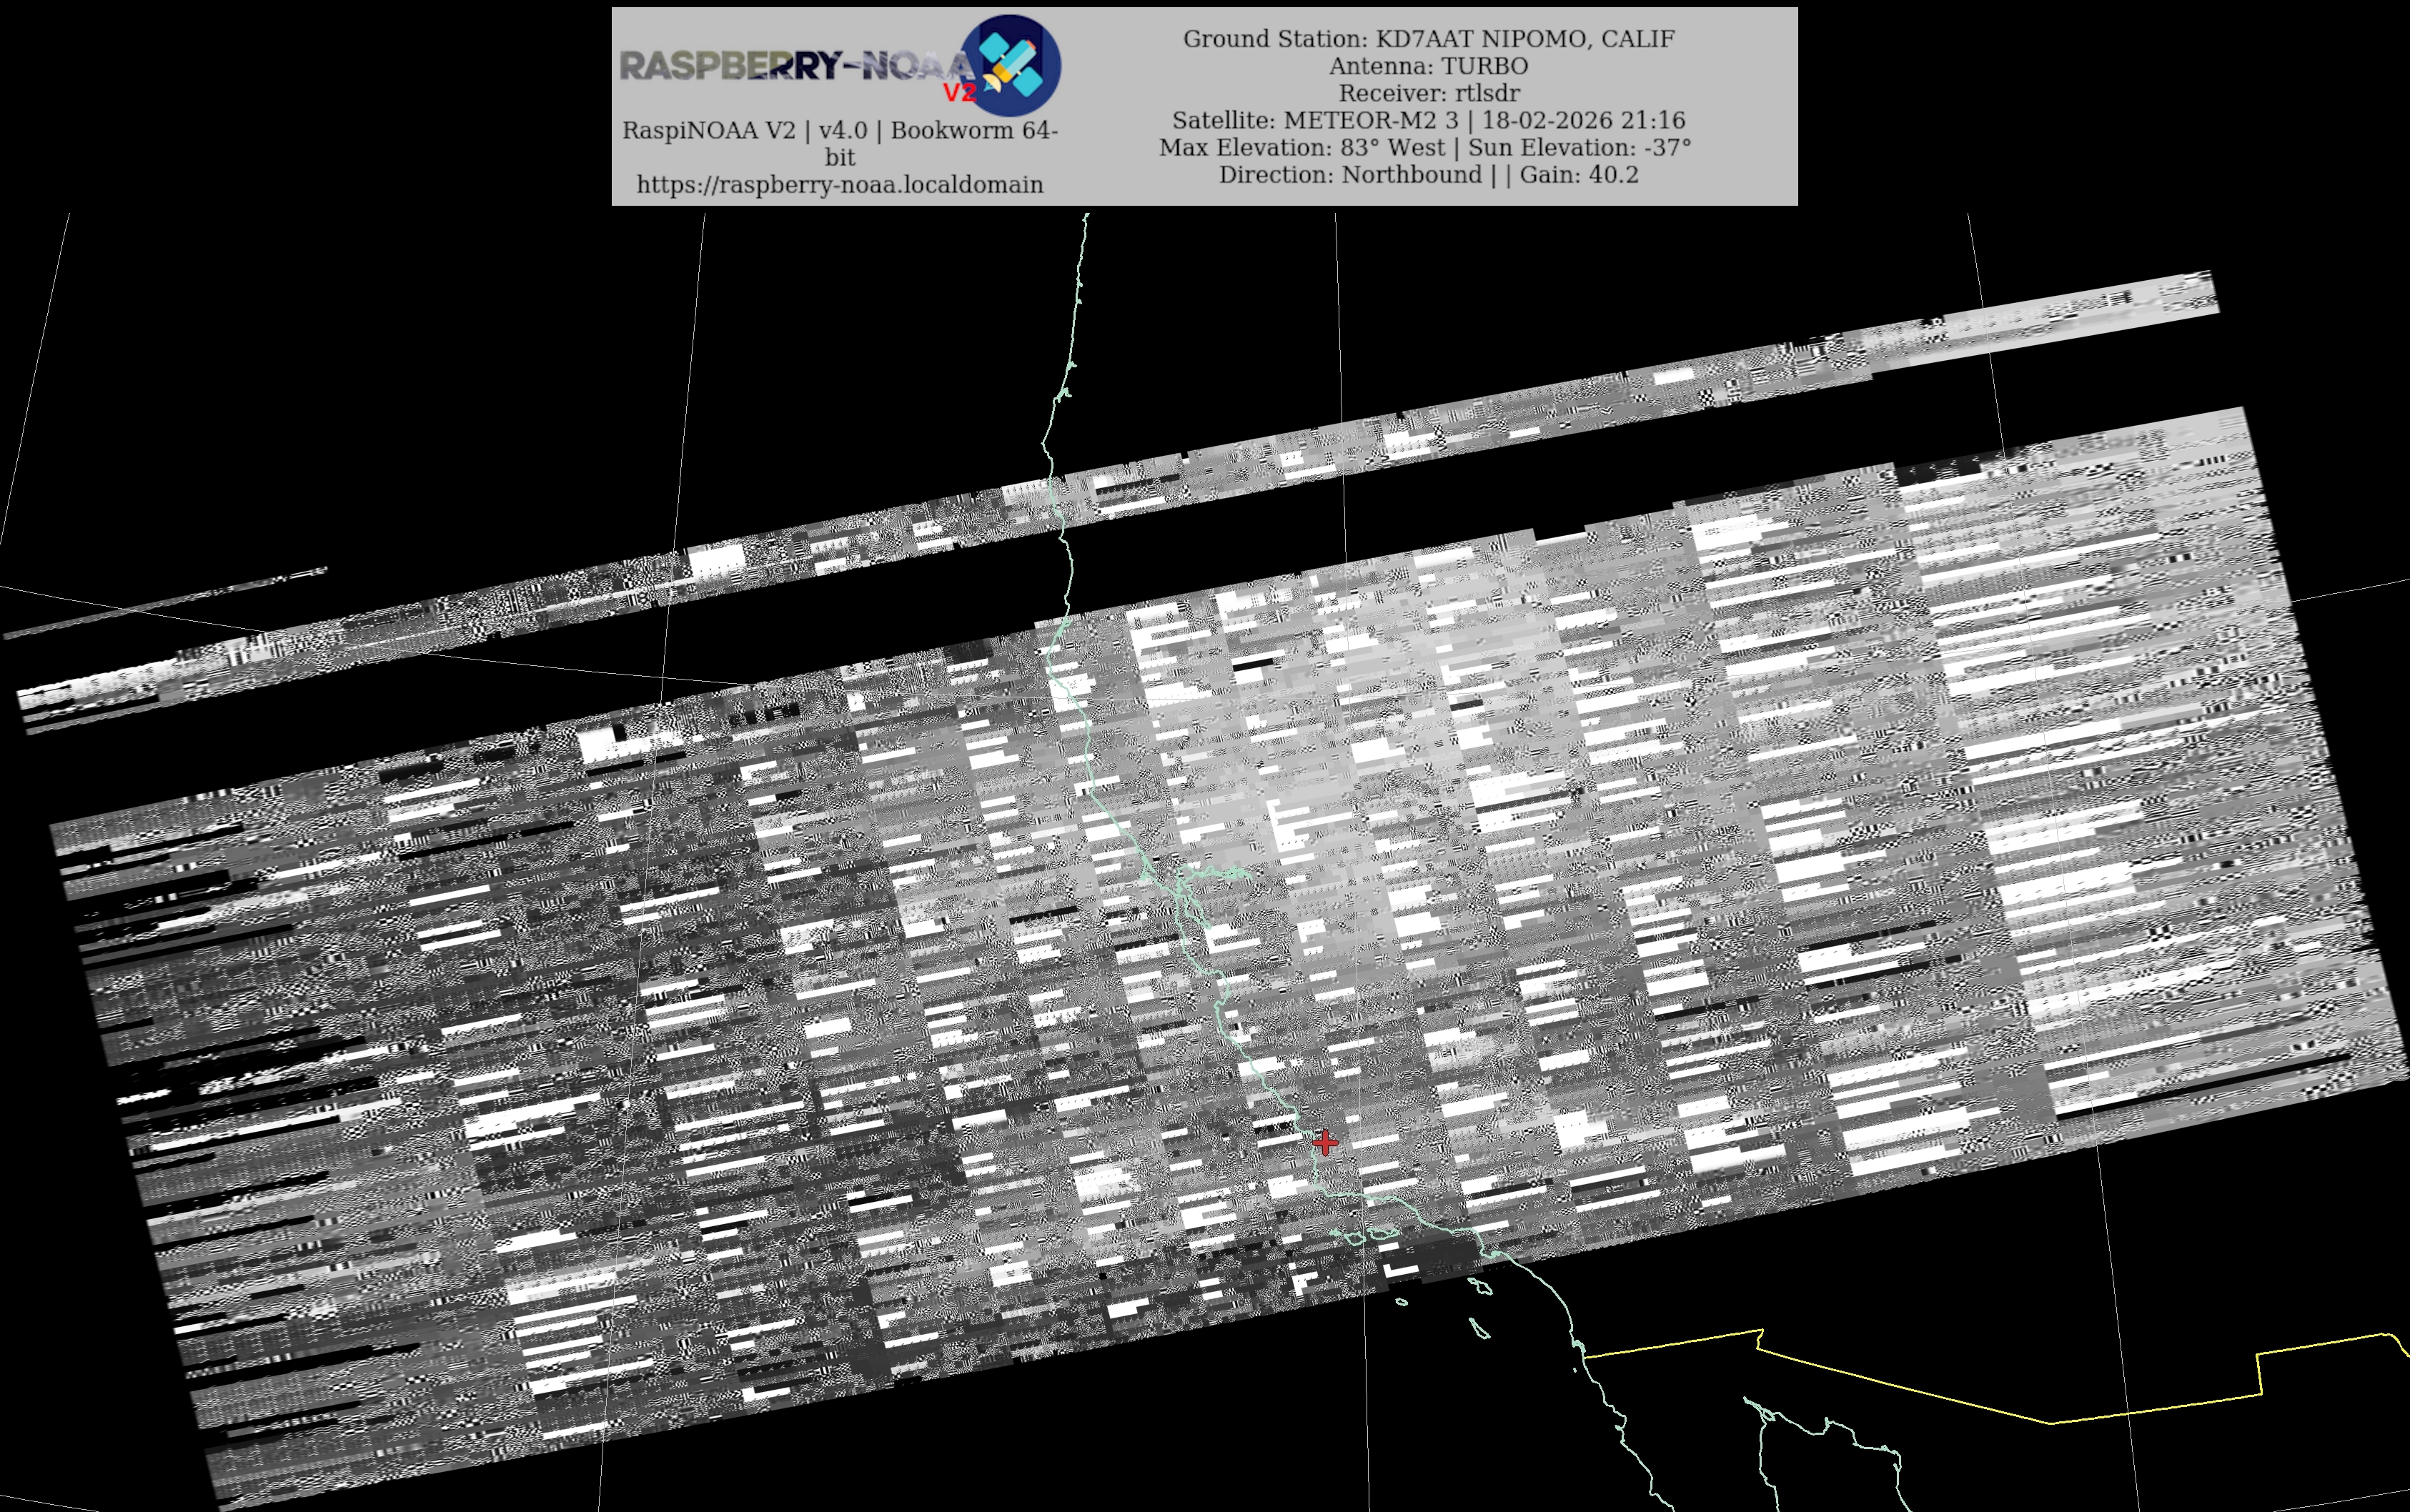
Task: Click the red cross ground station marker
Action: 1325,1142
